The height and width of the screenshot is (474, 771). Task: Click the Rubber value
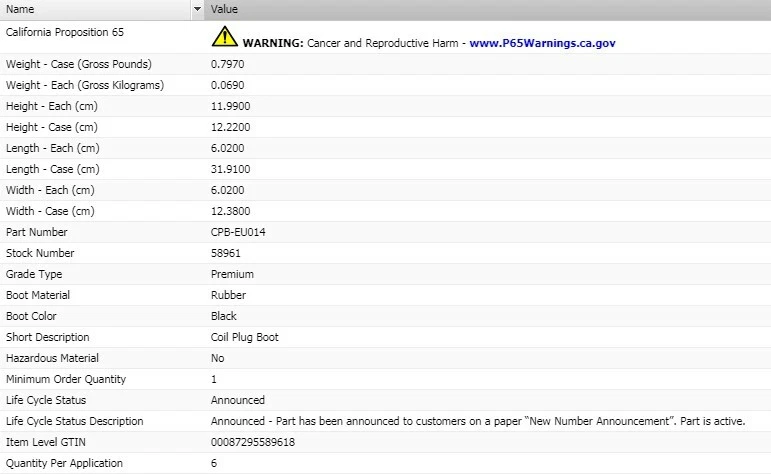click(x=228, y=296)
